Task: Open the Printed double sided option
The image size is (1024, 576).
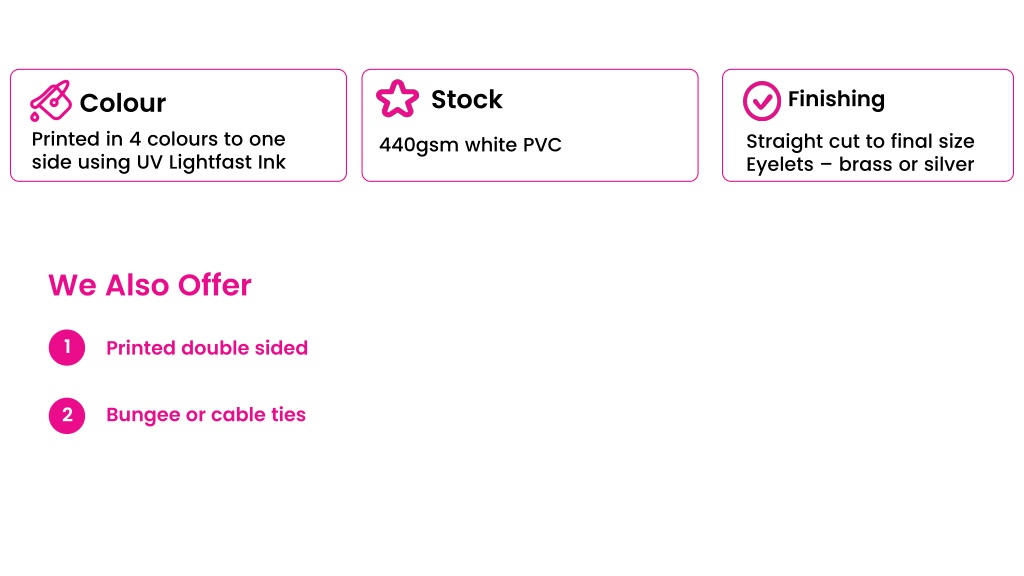Action: click(207, 347)
